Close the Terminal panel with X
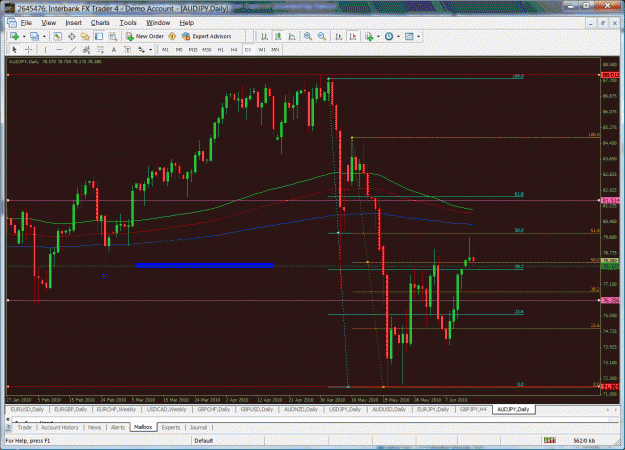Image resolution: width=625 pixels, height=450 pixels. [x=8, y=420]
